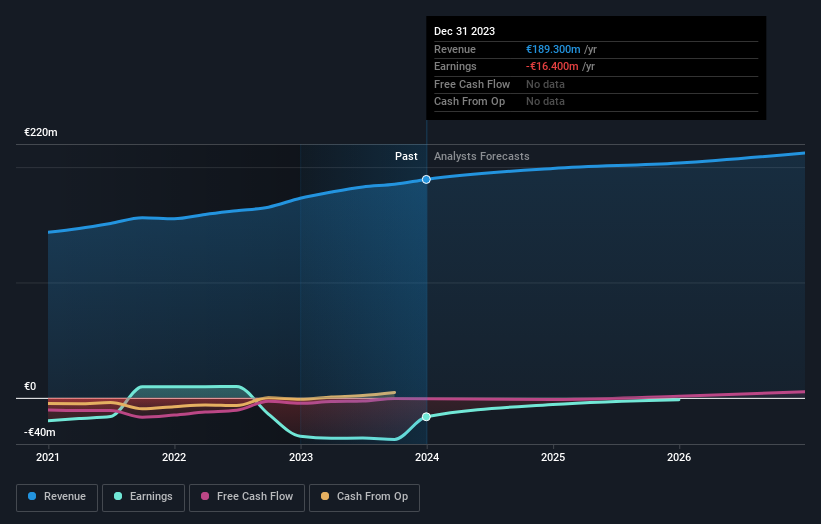The height and width of the screenshot is (524, 821).
Task: Toggle the Free Cash Flow legend button
Action: tap(247, 497)
